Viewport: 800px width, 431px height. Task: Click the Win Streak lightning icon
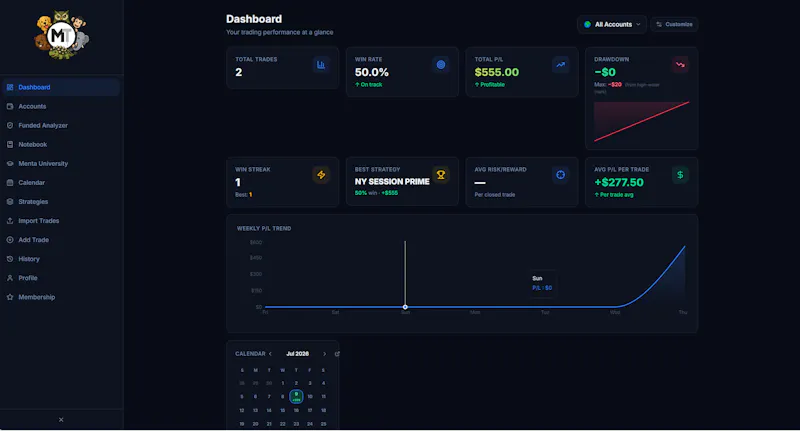[x=321, y=175]
